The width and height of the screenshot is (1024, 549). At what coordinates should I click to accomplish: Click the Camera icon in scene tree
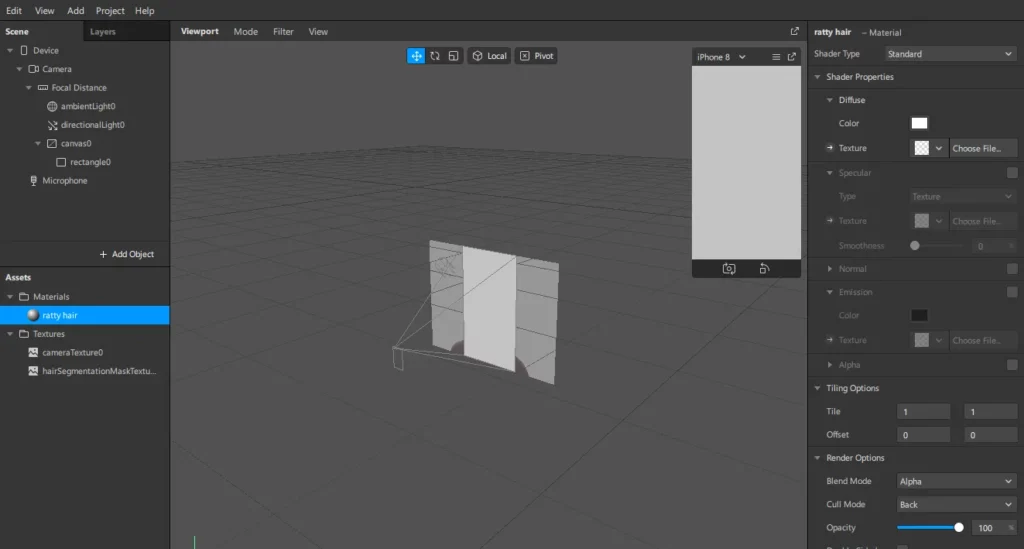click(x=33, y=69)
